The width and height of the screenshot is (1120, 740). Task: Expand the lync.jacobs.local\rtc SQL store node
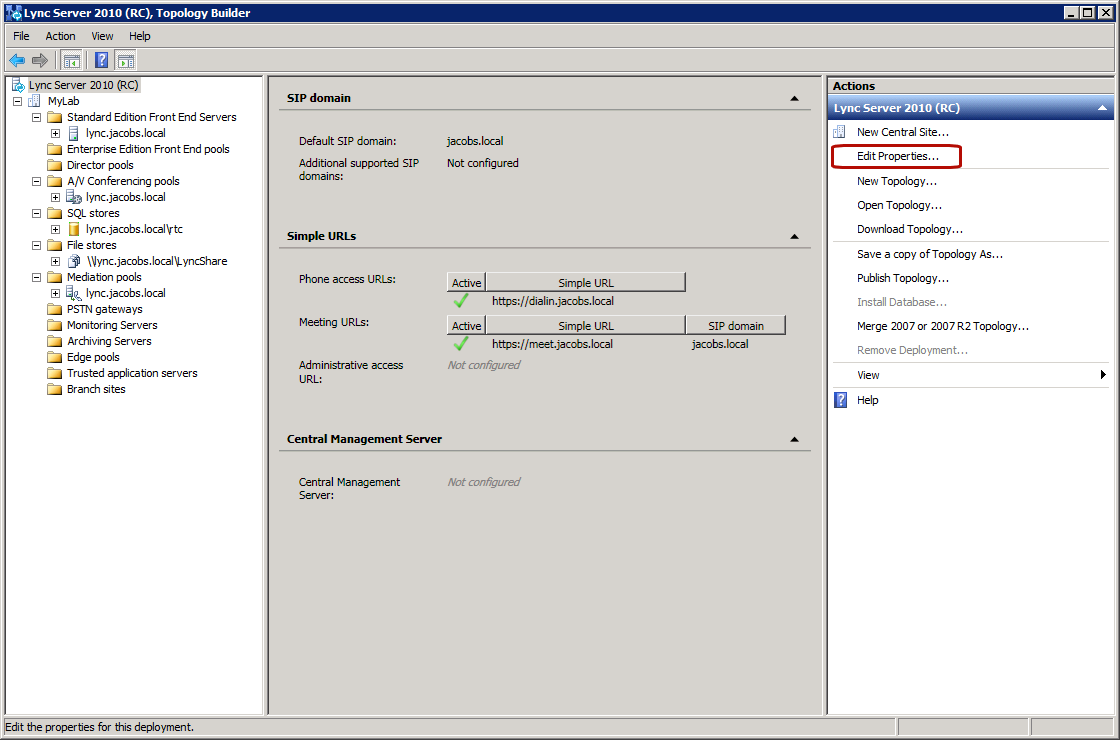55,229
